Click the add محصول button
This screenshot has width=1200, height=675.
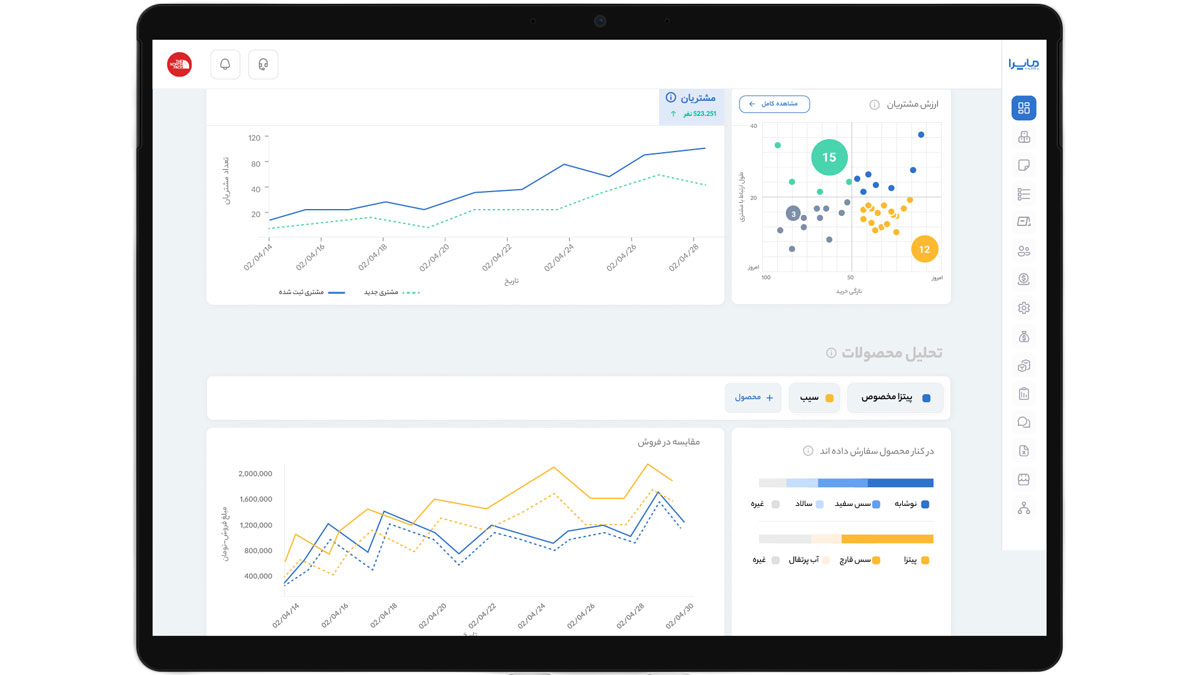753,398
